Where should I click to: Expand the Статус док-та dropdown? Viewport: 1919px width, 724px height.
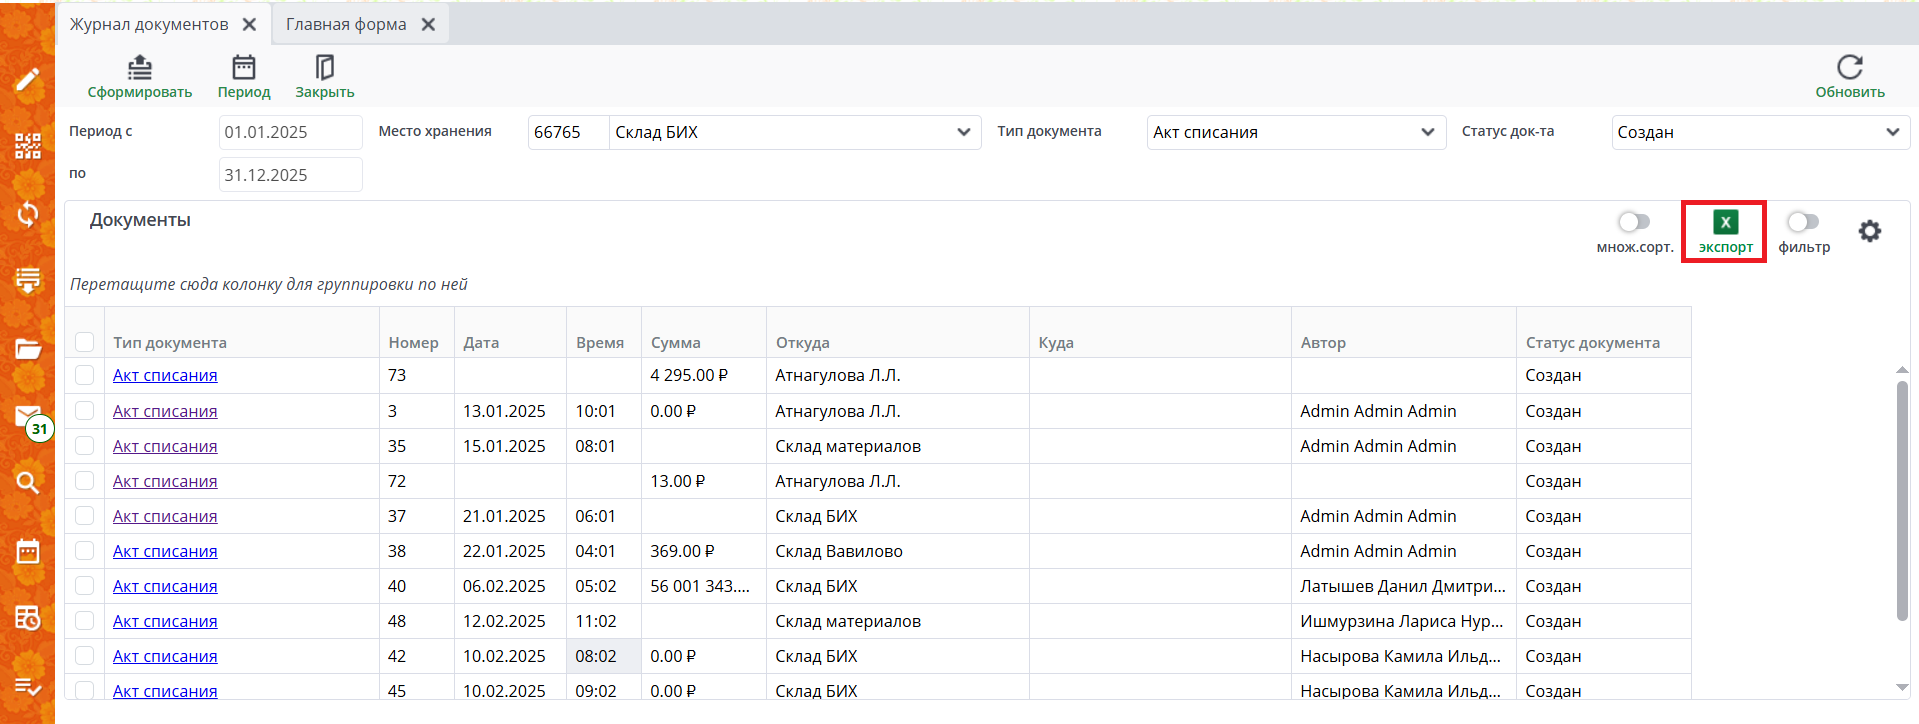point(1891,132)
